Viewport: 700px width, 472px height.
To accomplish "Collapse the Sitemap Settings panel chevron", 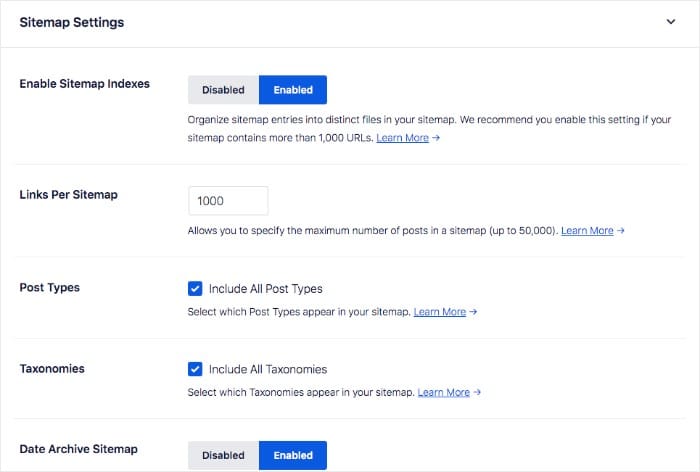I will 671,21.
